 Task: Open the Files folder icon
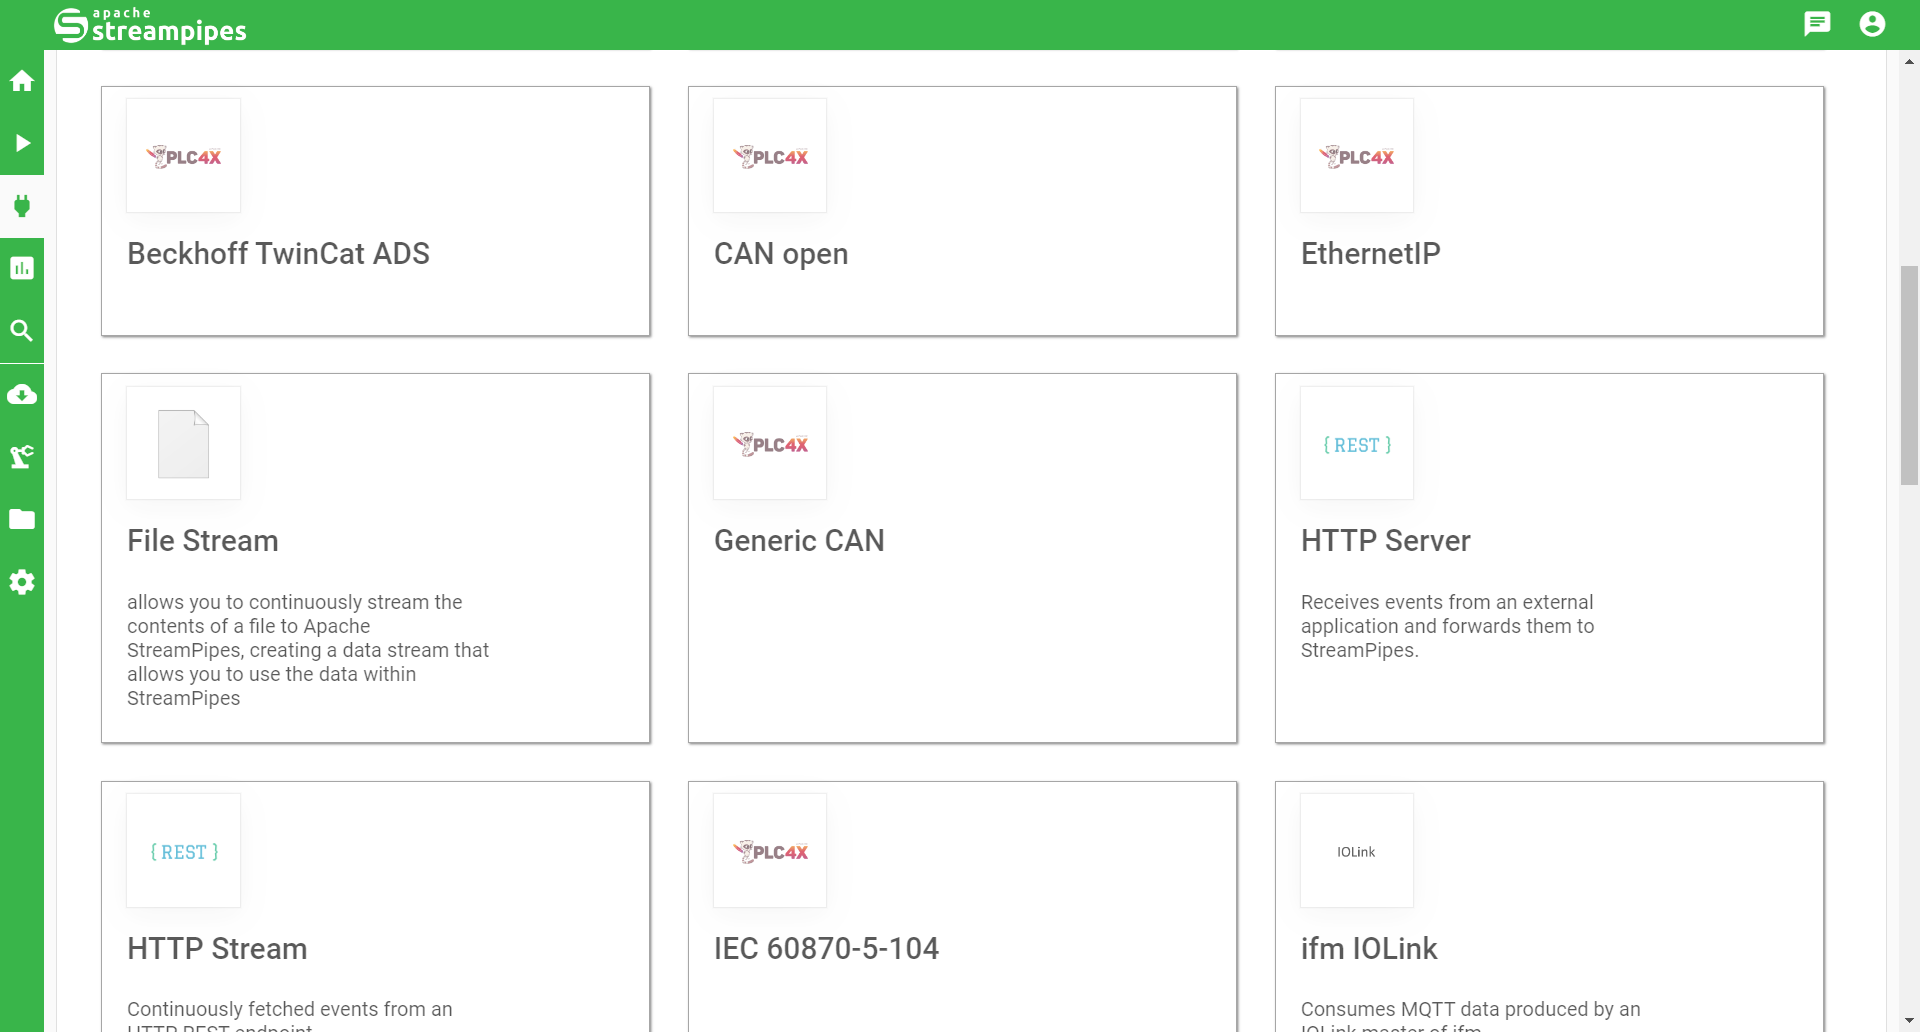click(x=22, y=519)
